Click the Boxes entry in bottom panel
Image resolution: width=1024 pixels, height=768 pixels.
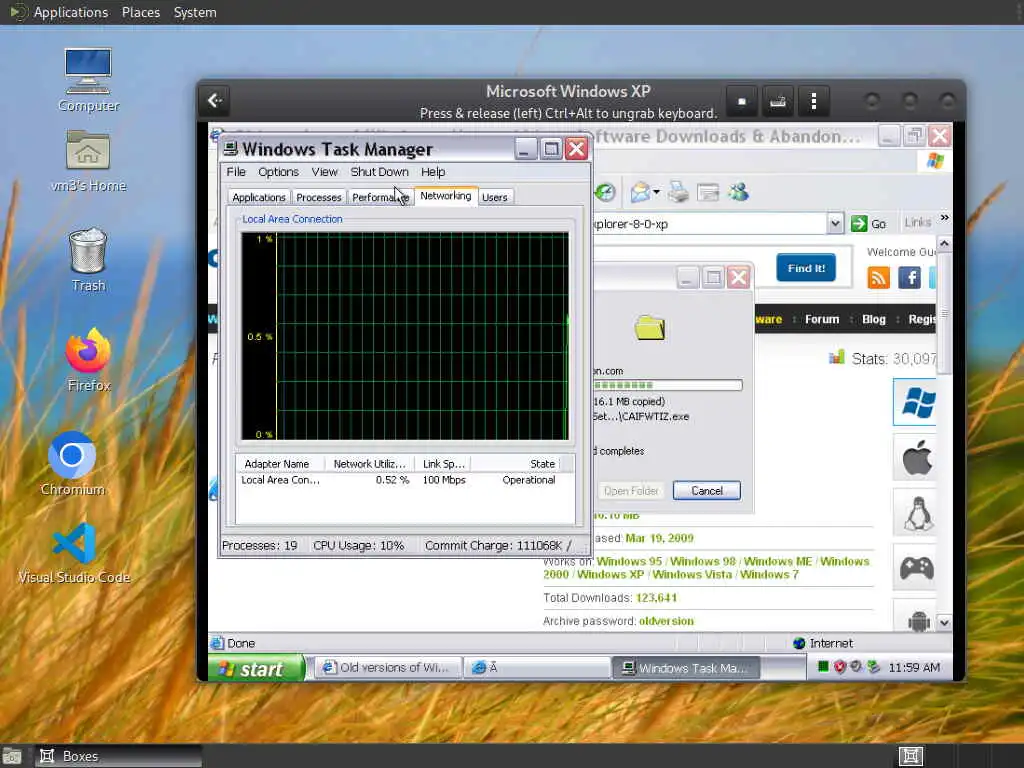point(118,756)
